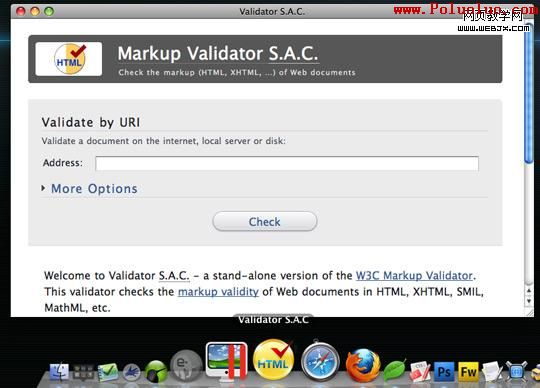Click the vertical scrollbar thumb
This screenshot has width=540, height=388.
click(528, 93)
